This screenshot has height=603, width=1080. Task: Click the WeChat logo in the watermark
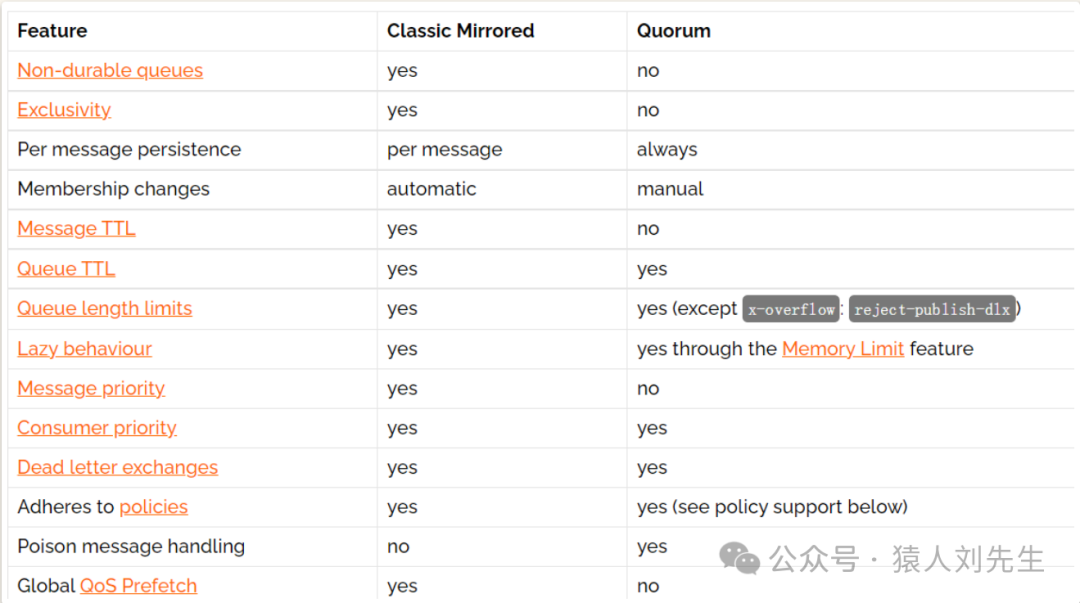[741, 558]
